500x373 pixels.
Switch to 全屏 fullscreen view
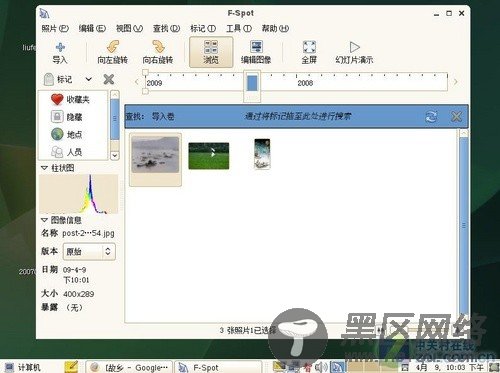[x=309, y=53]
